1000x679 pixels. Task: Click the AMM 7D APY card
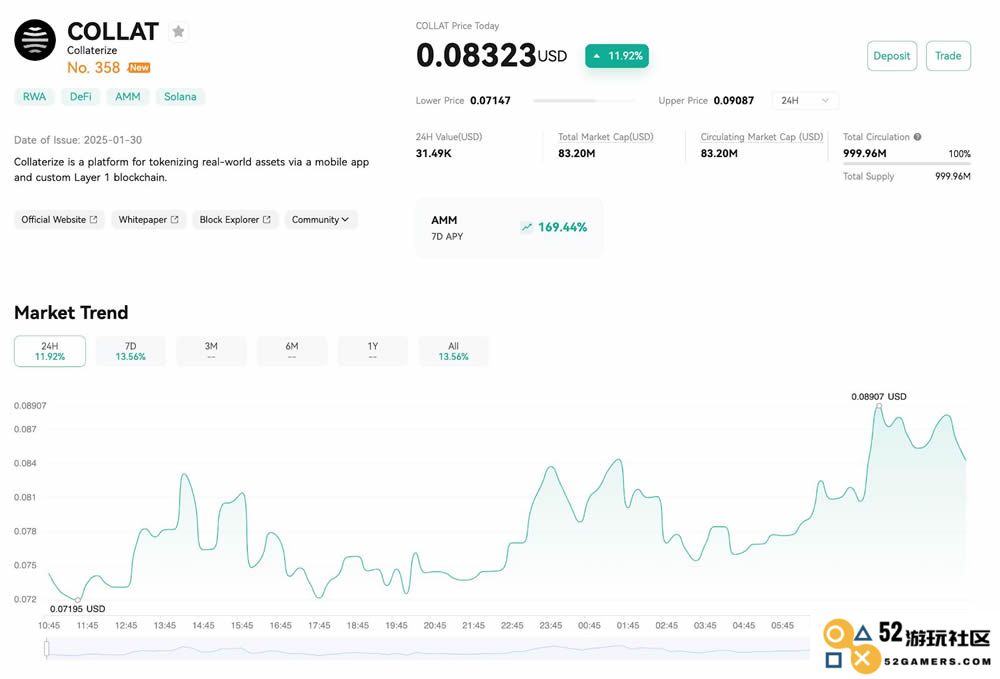[509, 228]
